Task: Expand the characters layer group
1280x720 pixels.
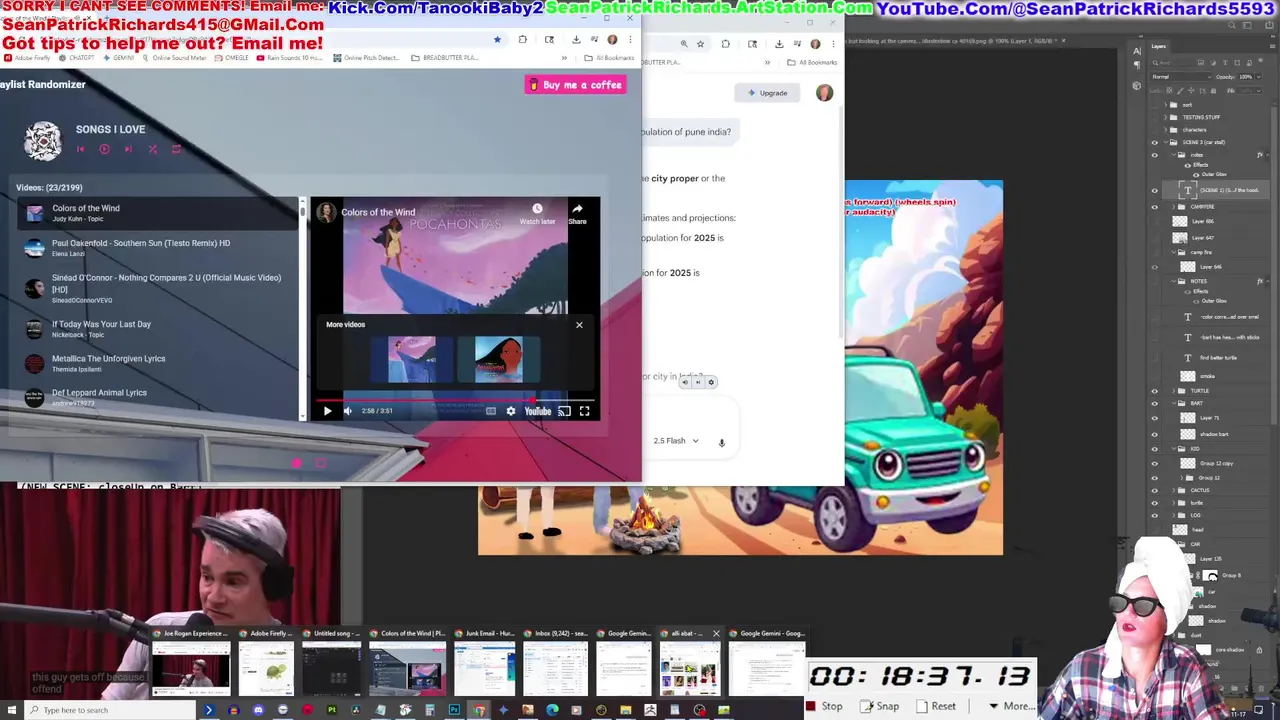Action: click(1166, 130)
